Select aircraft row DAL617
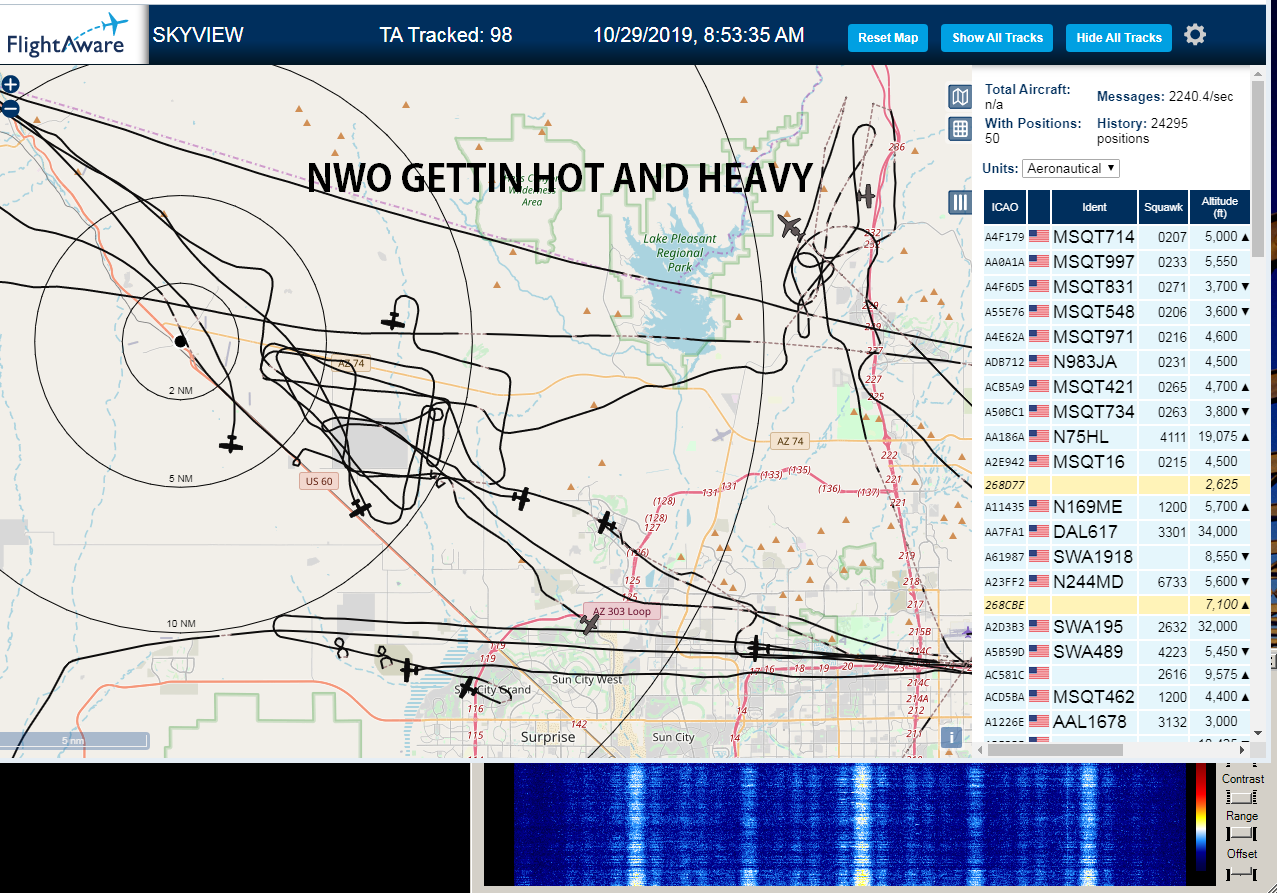 (x=1117, y=532)
